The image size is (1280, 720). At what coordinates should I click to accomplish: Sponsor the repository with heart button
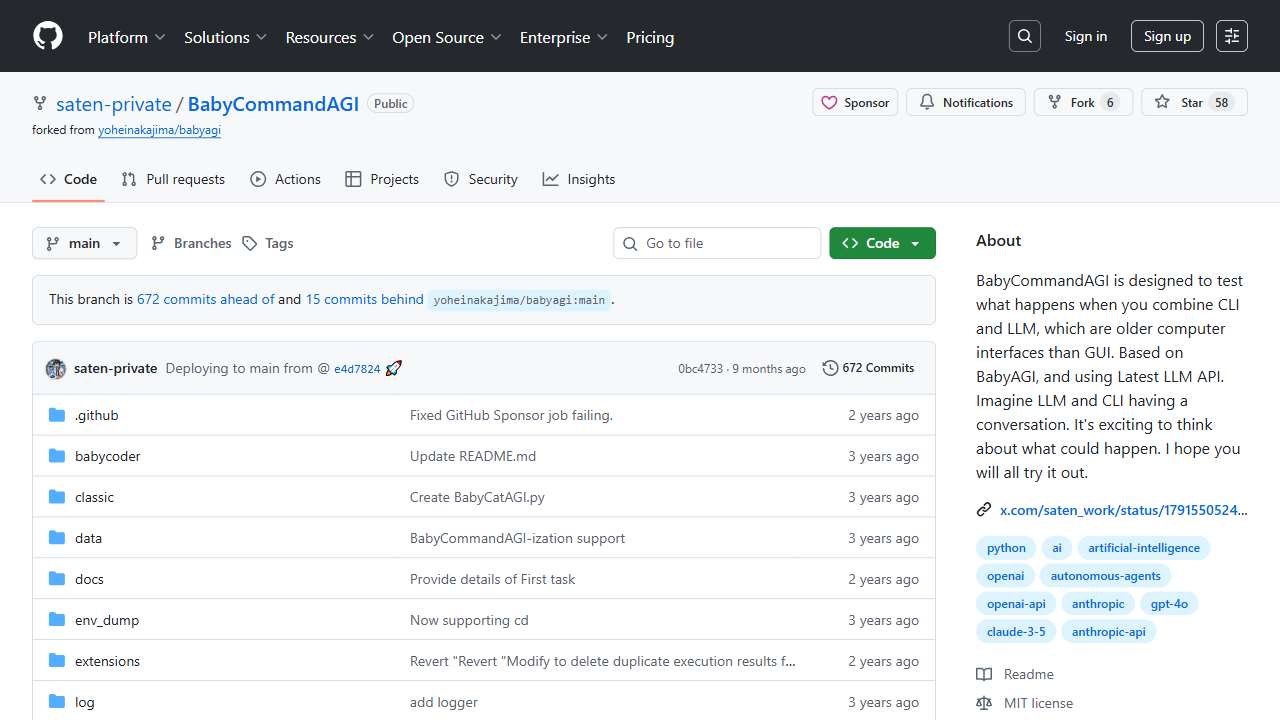855,103
